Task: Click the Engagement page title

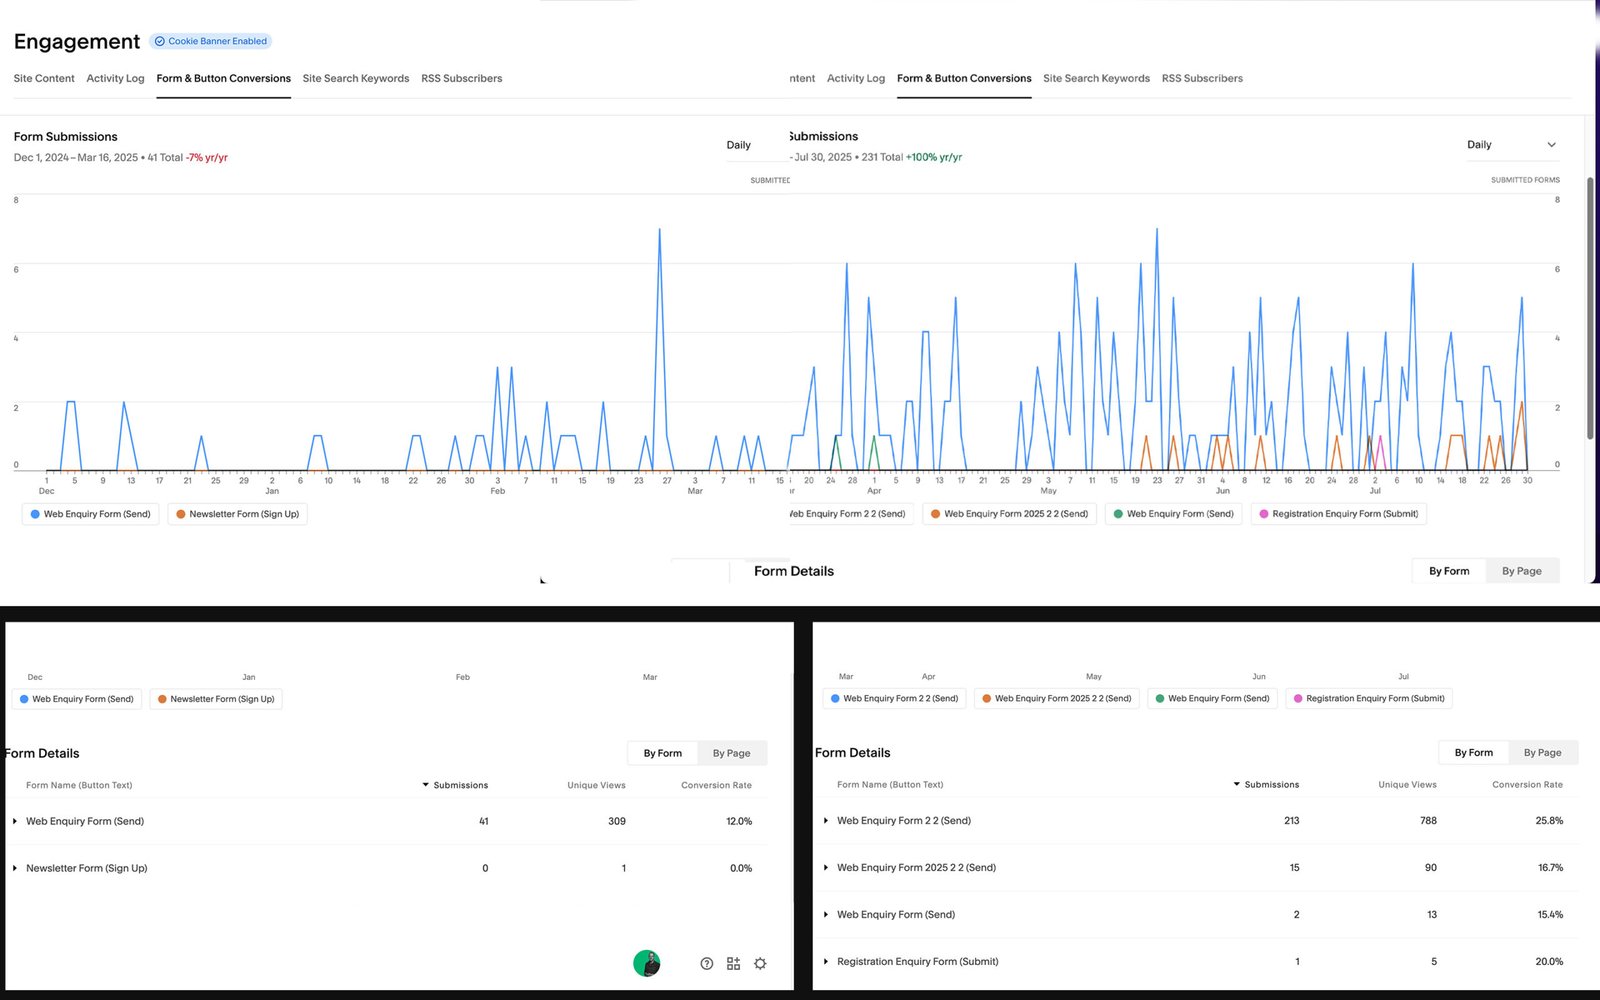Action: coord(77,41)
